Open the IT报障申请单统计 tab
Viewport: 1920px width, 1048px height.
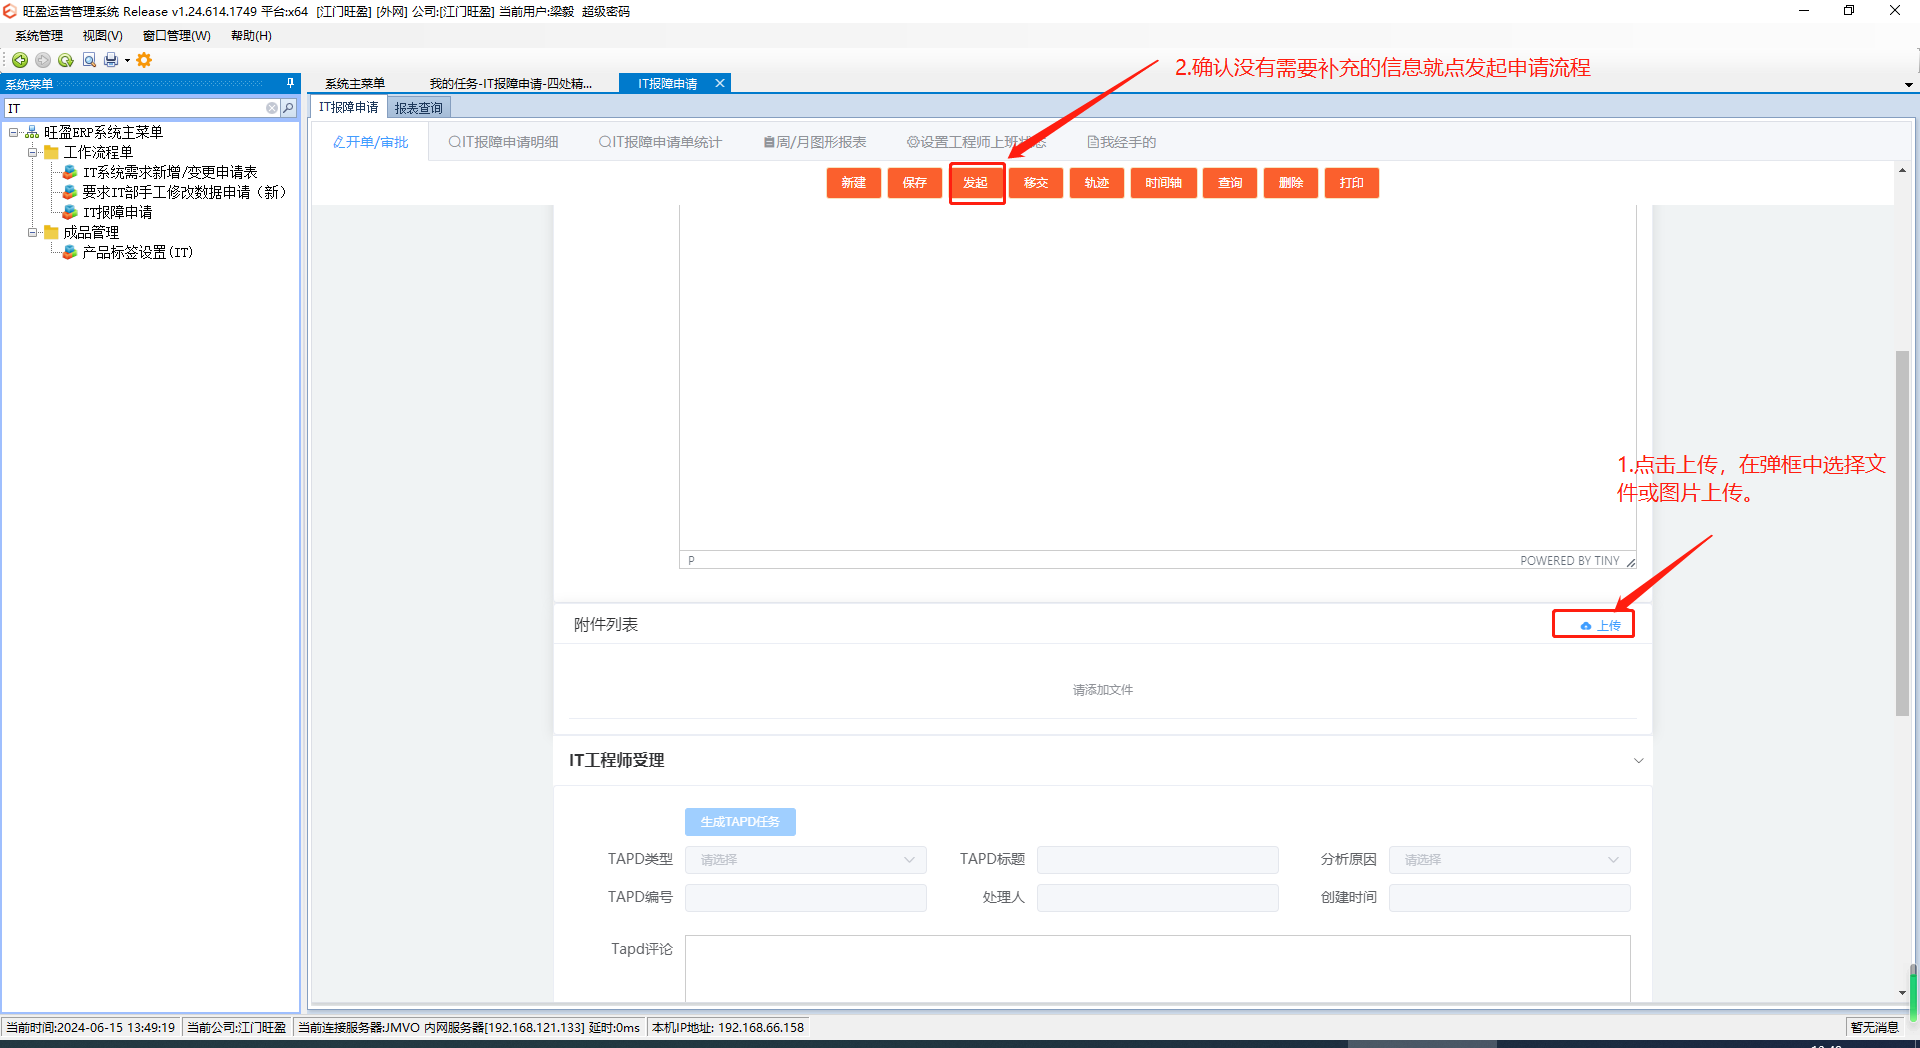tap(660, 142)
